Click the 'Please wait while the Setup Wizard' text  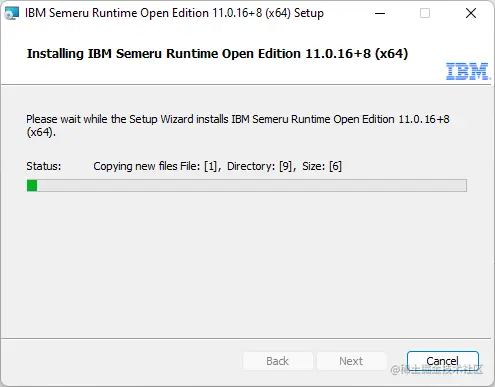coord(238,125)
